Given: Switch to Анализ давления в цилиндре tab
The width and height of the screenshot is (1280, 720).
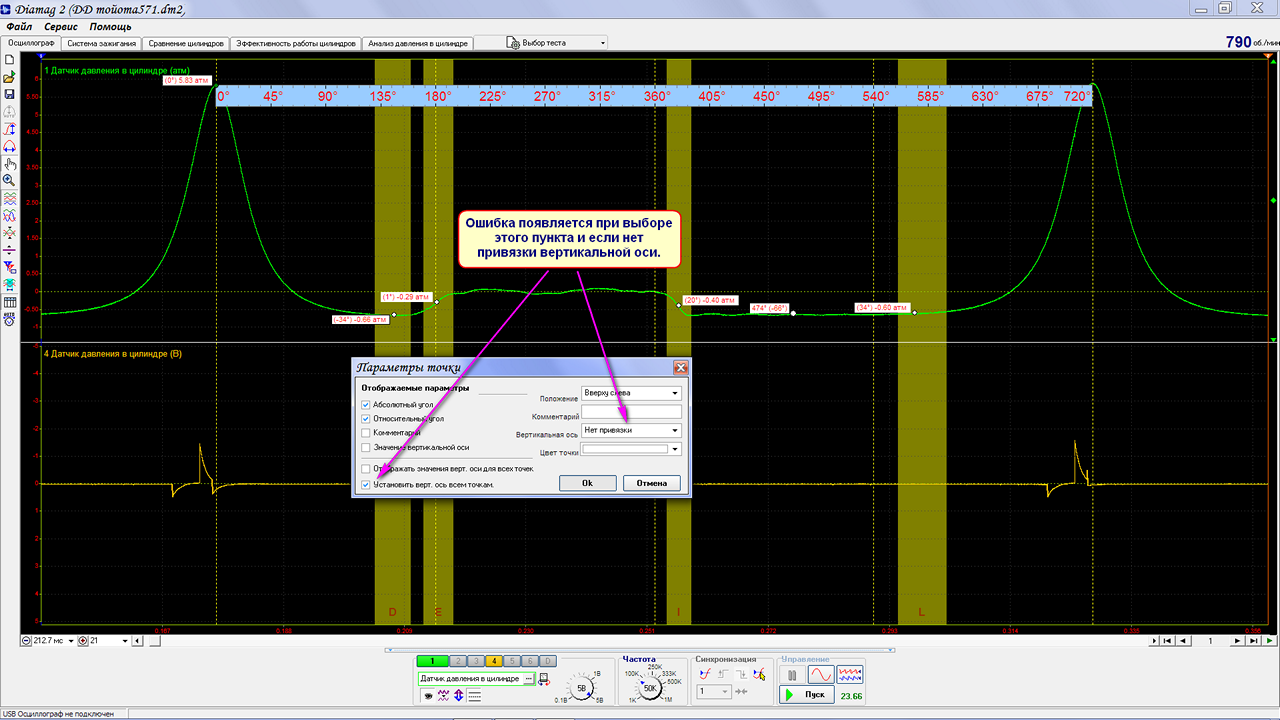Looking at the screenshot, I should [x=418, y=44].
